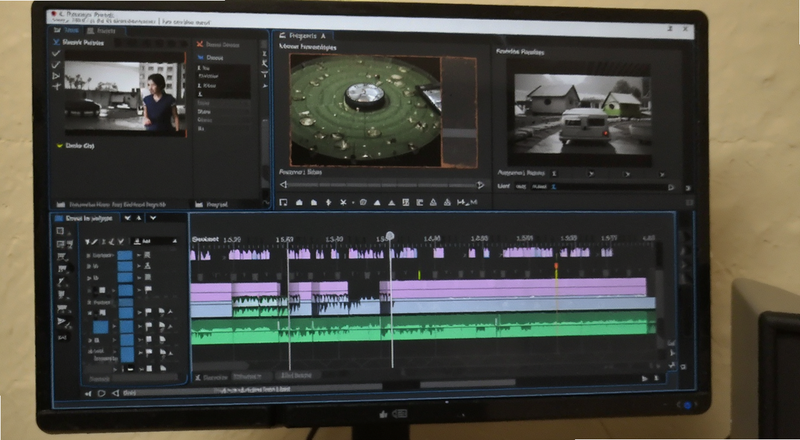
Task: Click the square frame icon starting the monitor toolbar
Action: (284, 203)
